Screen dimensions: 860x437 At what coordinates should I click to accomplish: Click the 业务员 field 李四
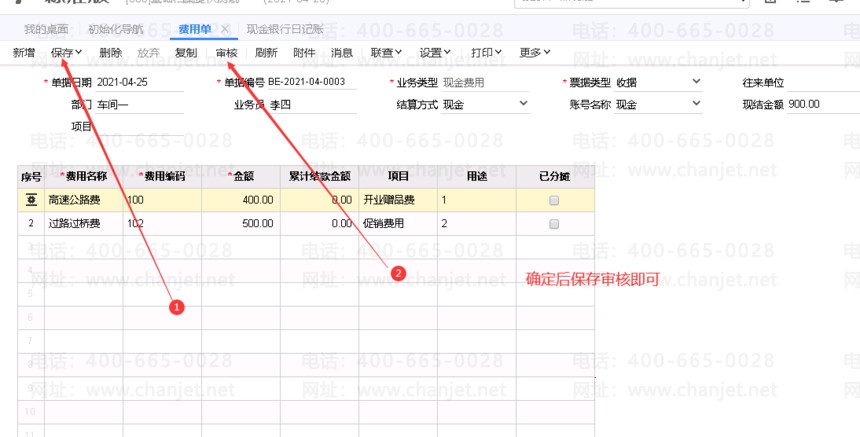312,104
